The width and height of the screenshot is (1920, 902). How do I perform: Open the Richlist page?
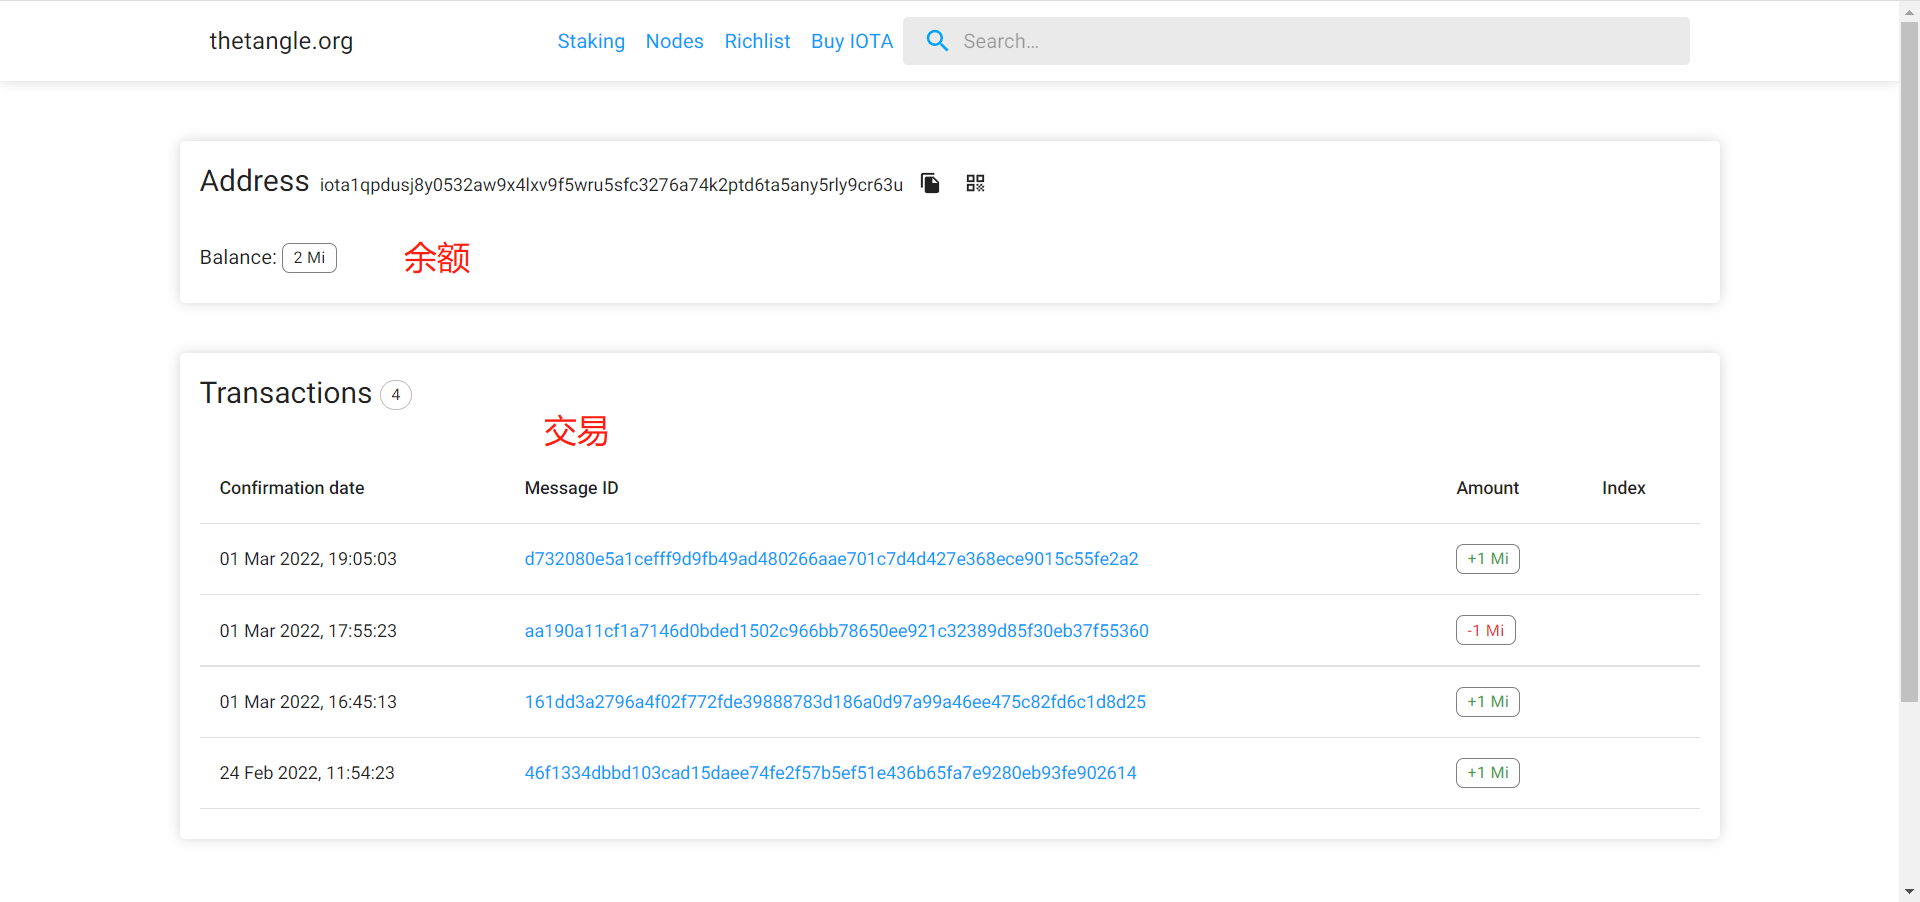click(x=757, y=41)
